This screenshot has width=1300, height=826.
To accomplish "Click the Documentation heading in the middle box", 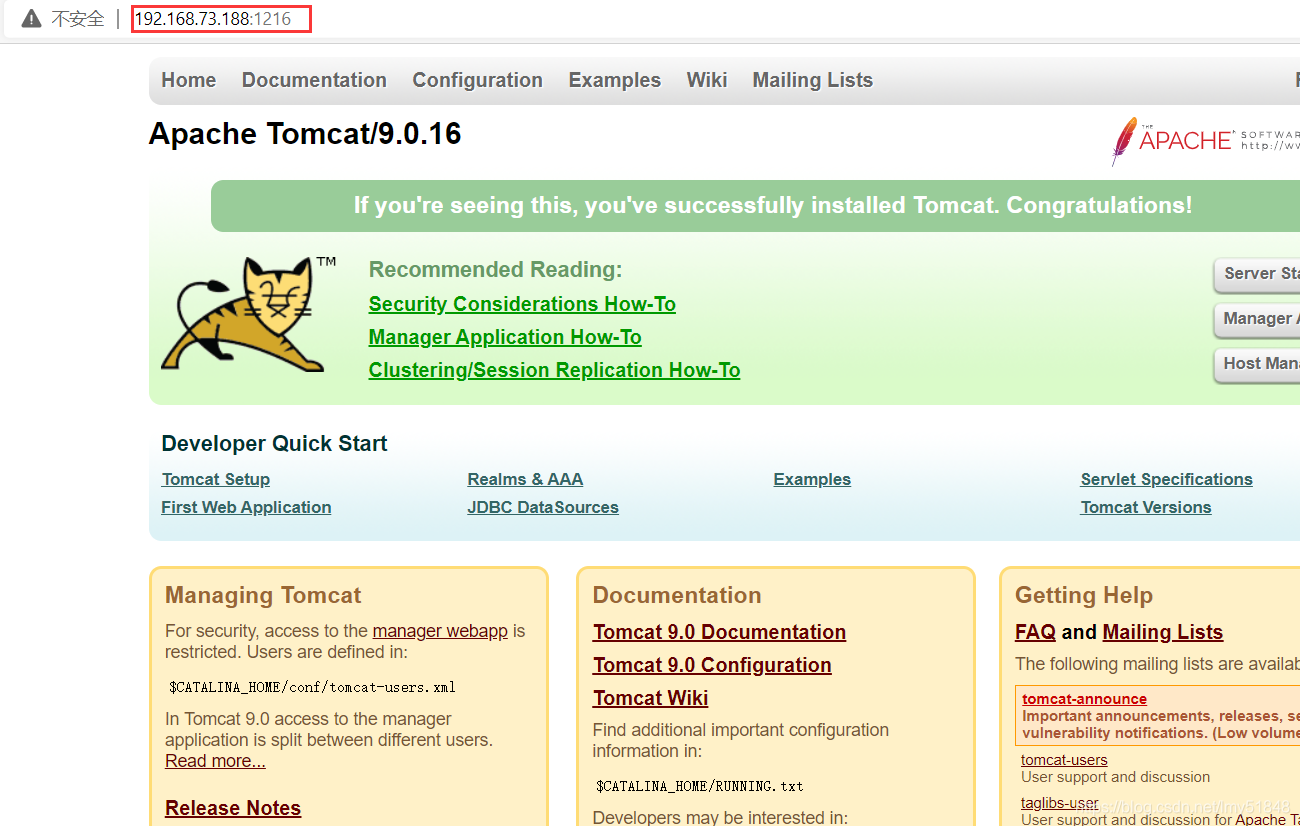I will [x=677, y=595].
